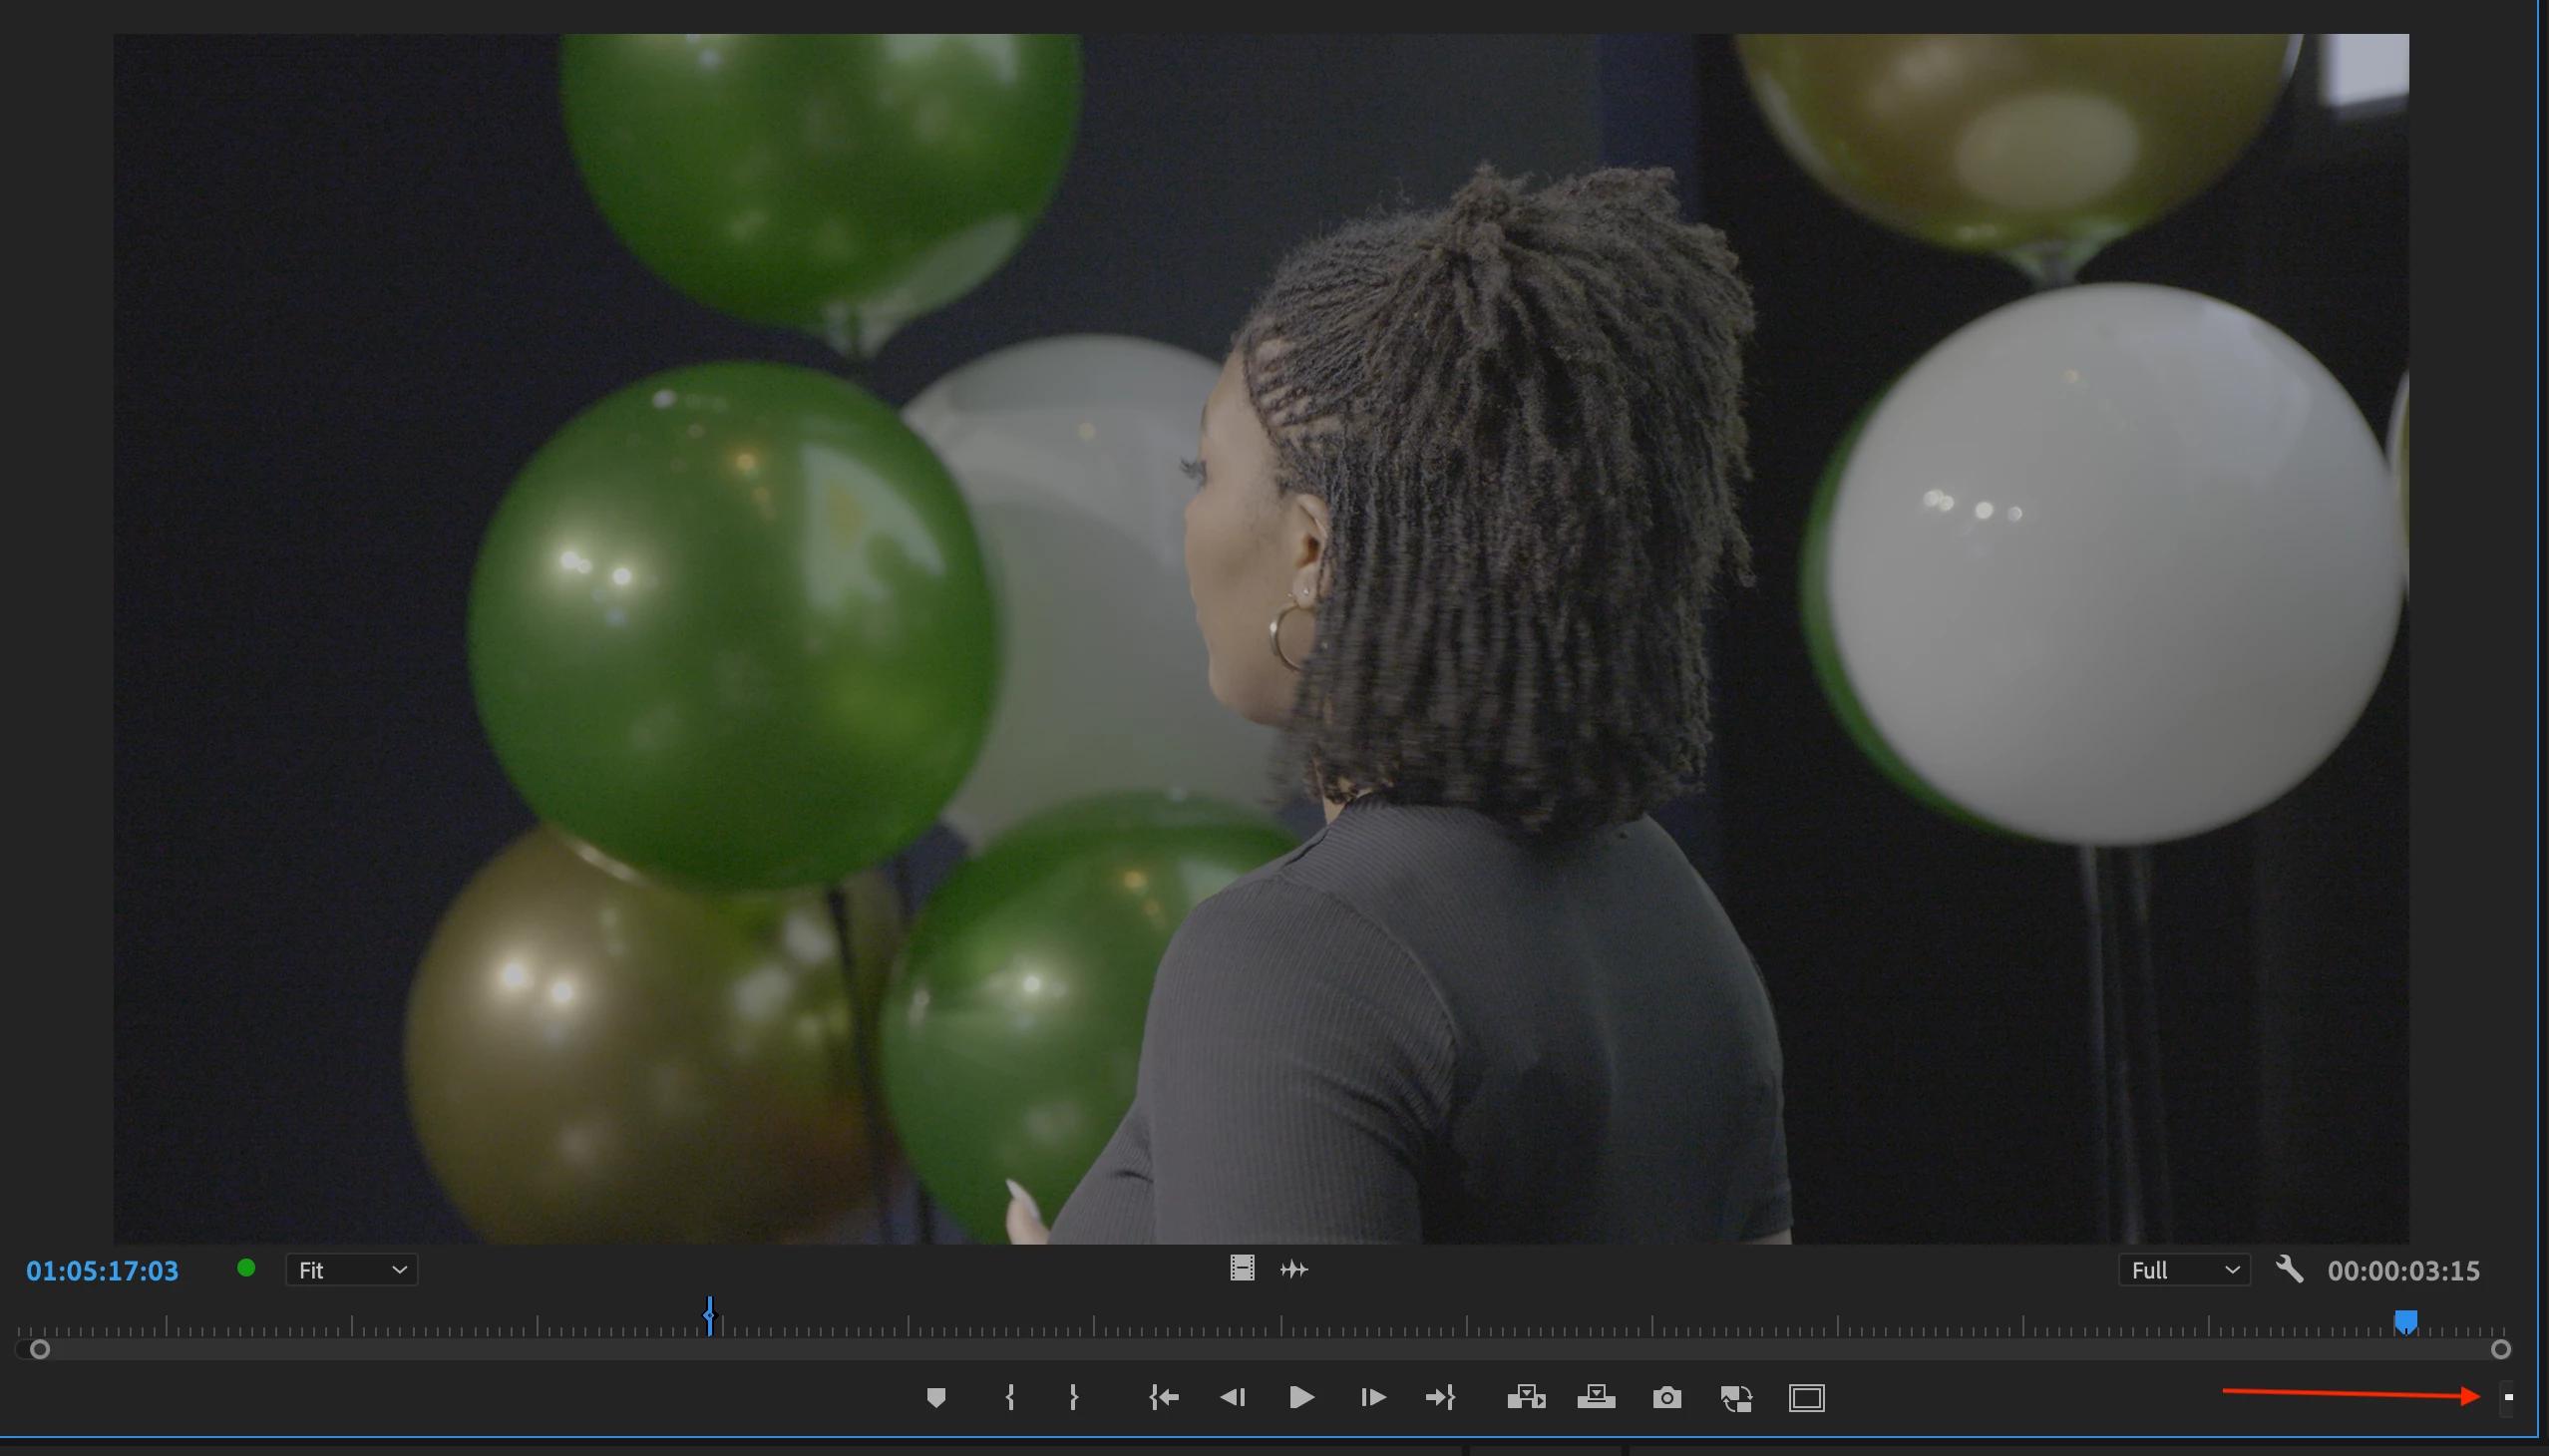Click the blue 01:05:17:03 timecode field
Image resolution: width=2549 pixels, height=1456 pixels.
tap(102, 1270)
